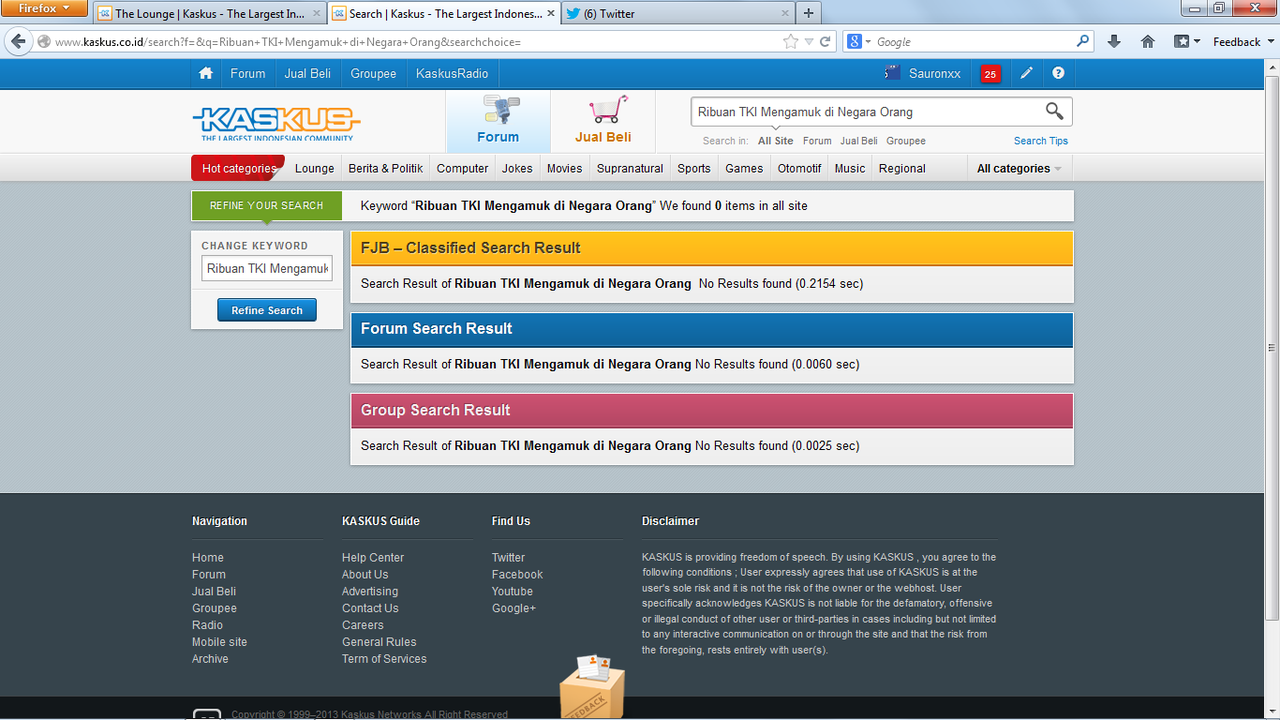Open Mobile site footer link

[219, 642]
